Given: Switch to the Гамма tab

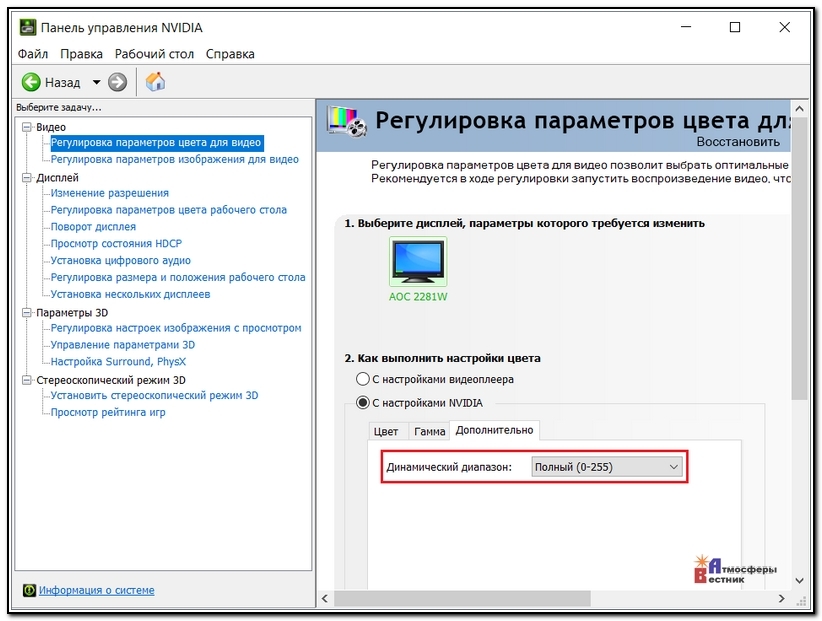Looking at the screenshot, I should pos(429,431).
